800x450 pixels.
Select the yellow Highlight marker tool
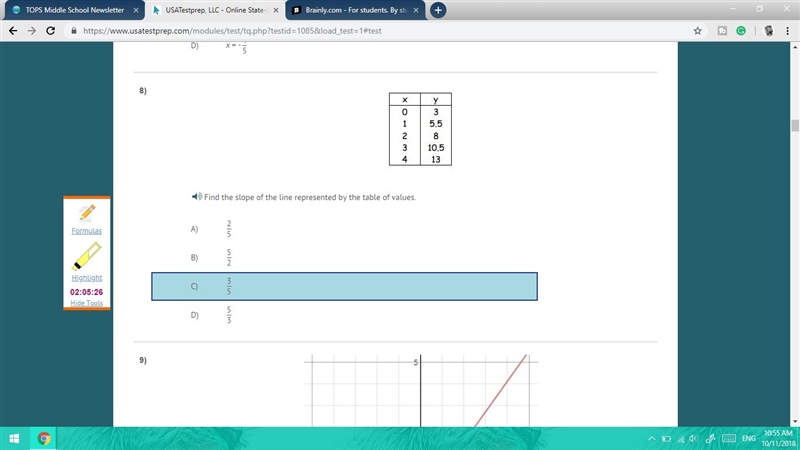pos(87,256)
